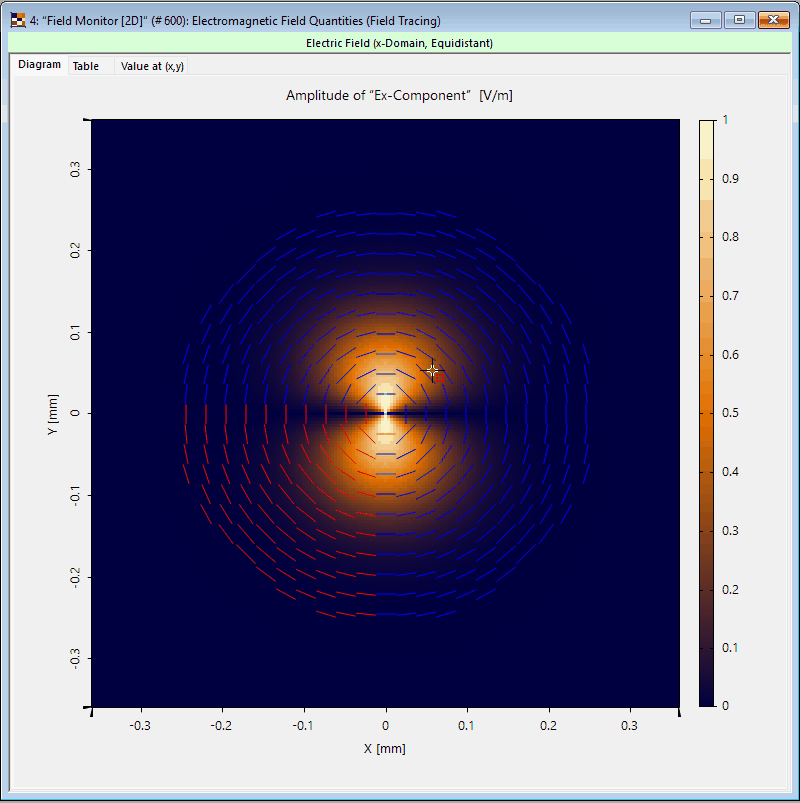800x803 pixels.
Task: Maximize the Field Monitor window
Action: click(x=739, y=20)
